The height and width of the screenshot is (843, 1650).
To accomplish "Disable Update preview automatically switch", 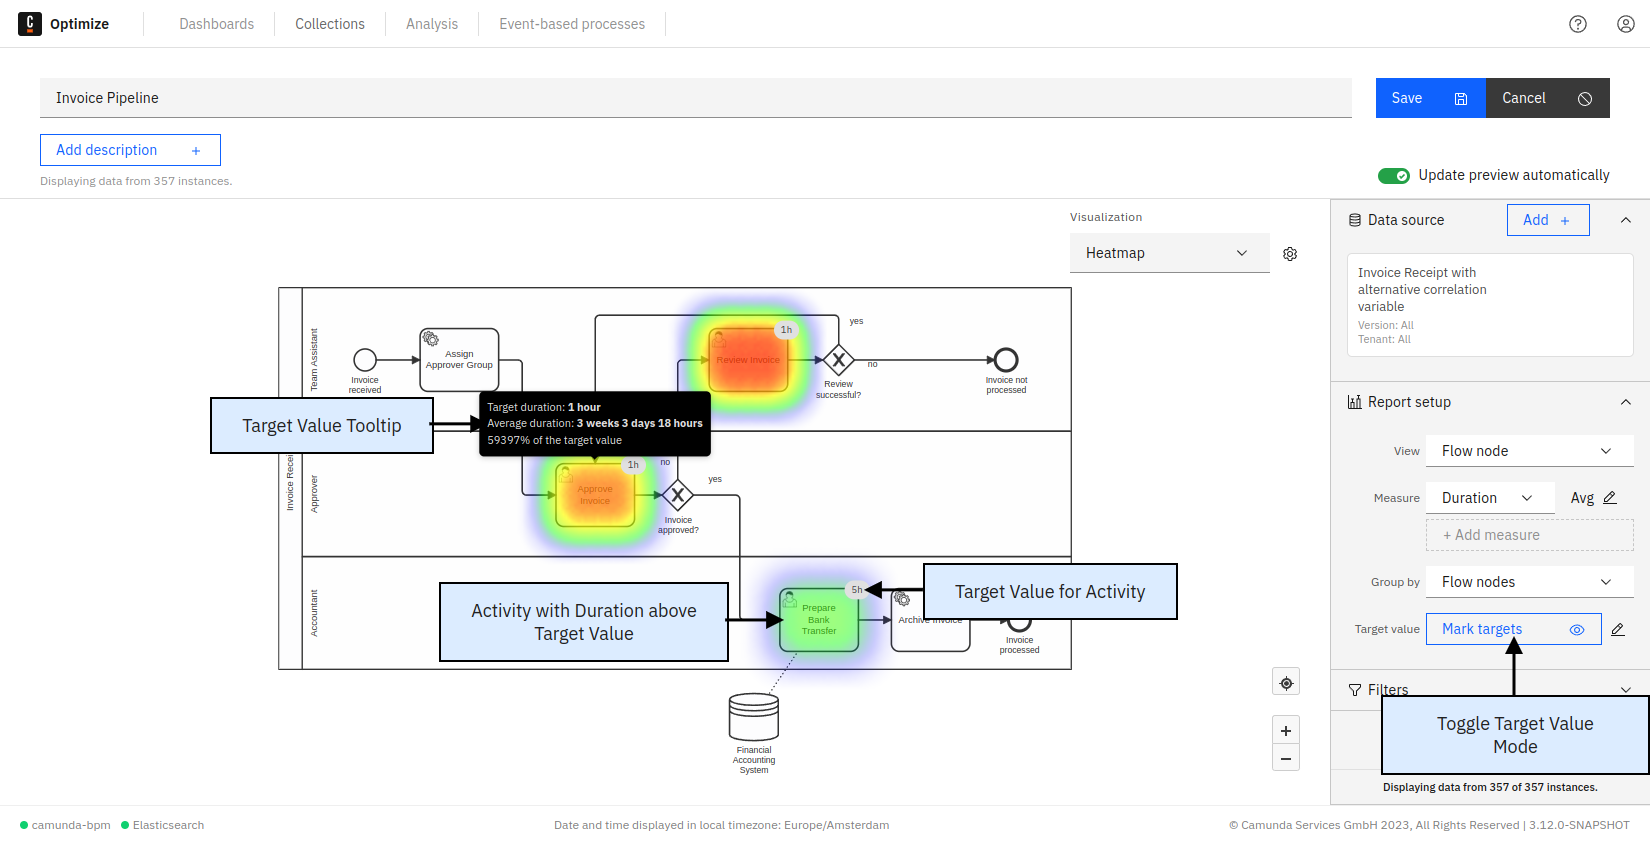I will [x=1393, y=176].
